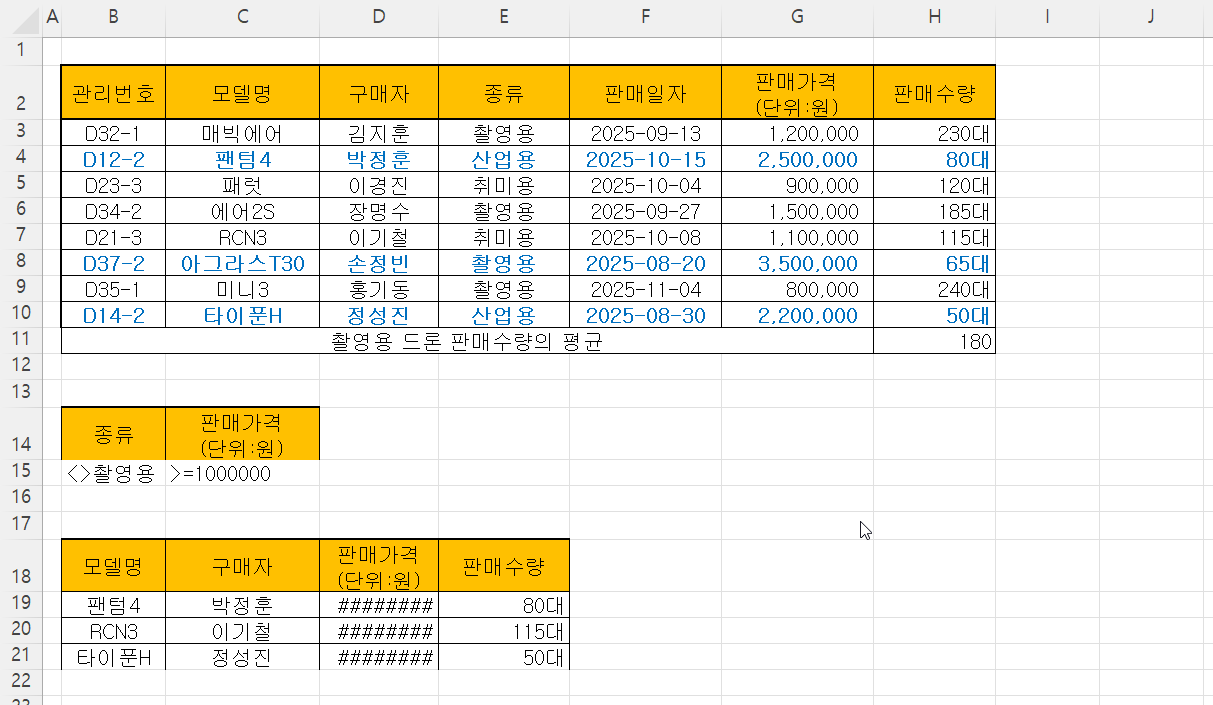The image size is (1213, 705).
Task: Click the 홍기동 buyer cell
Action: click(378, 288)
